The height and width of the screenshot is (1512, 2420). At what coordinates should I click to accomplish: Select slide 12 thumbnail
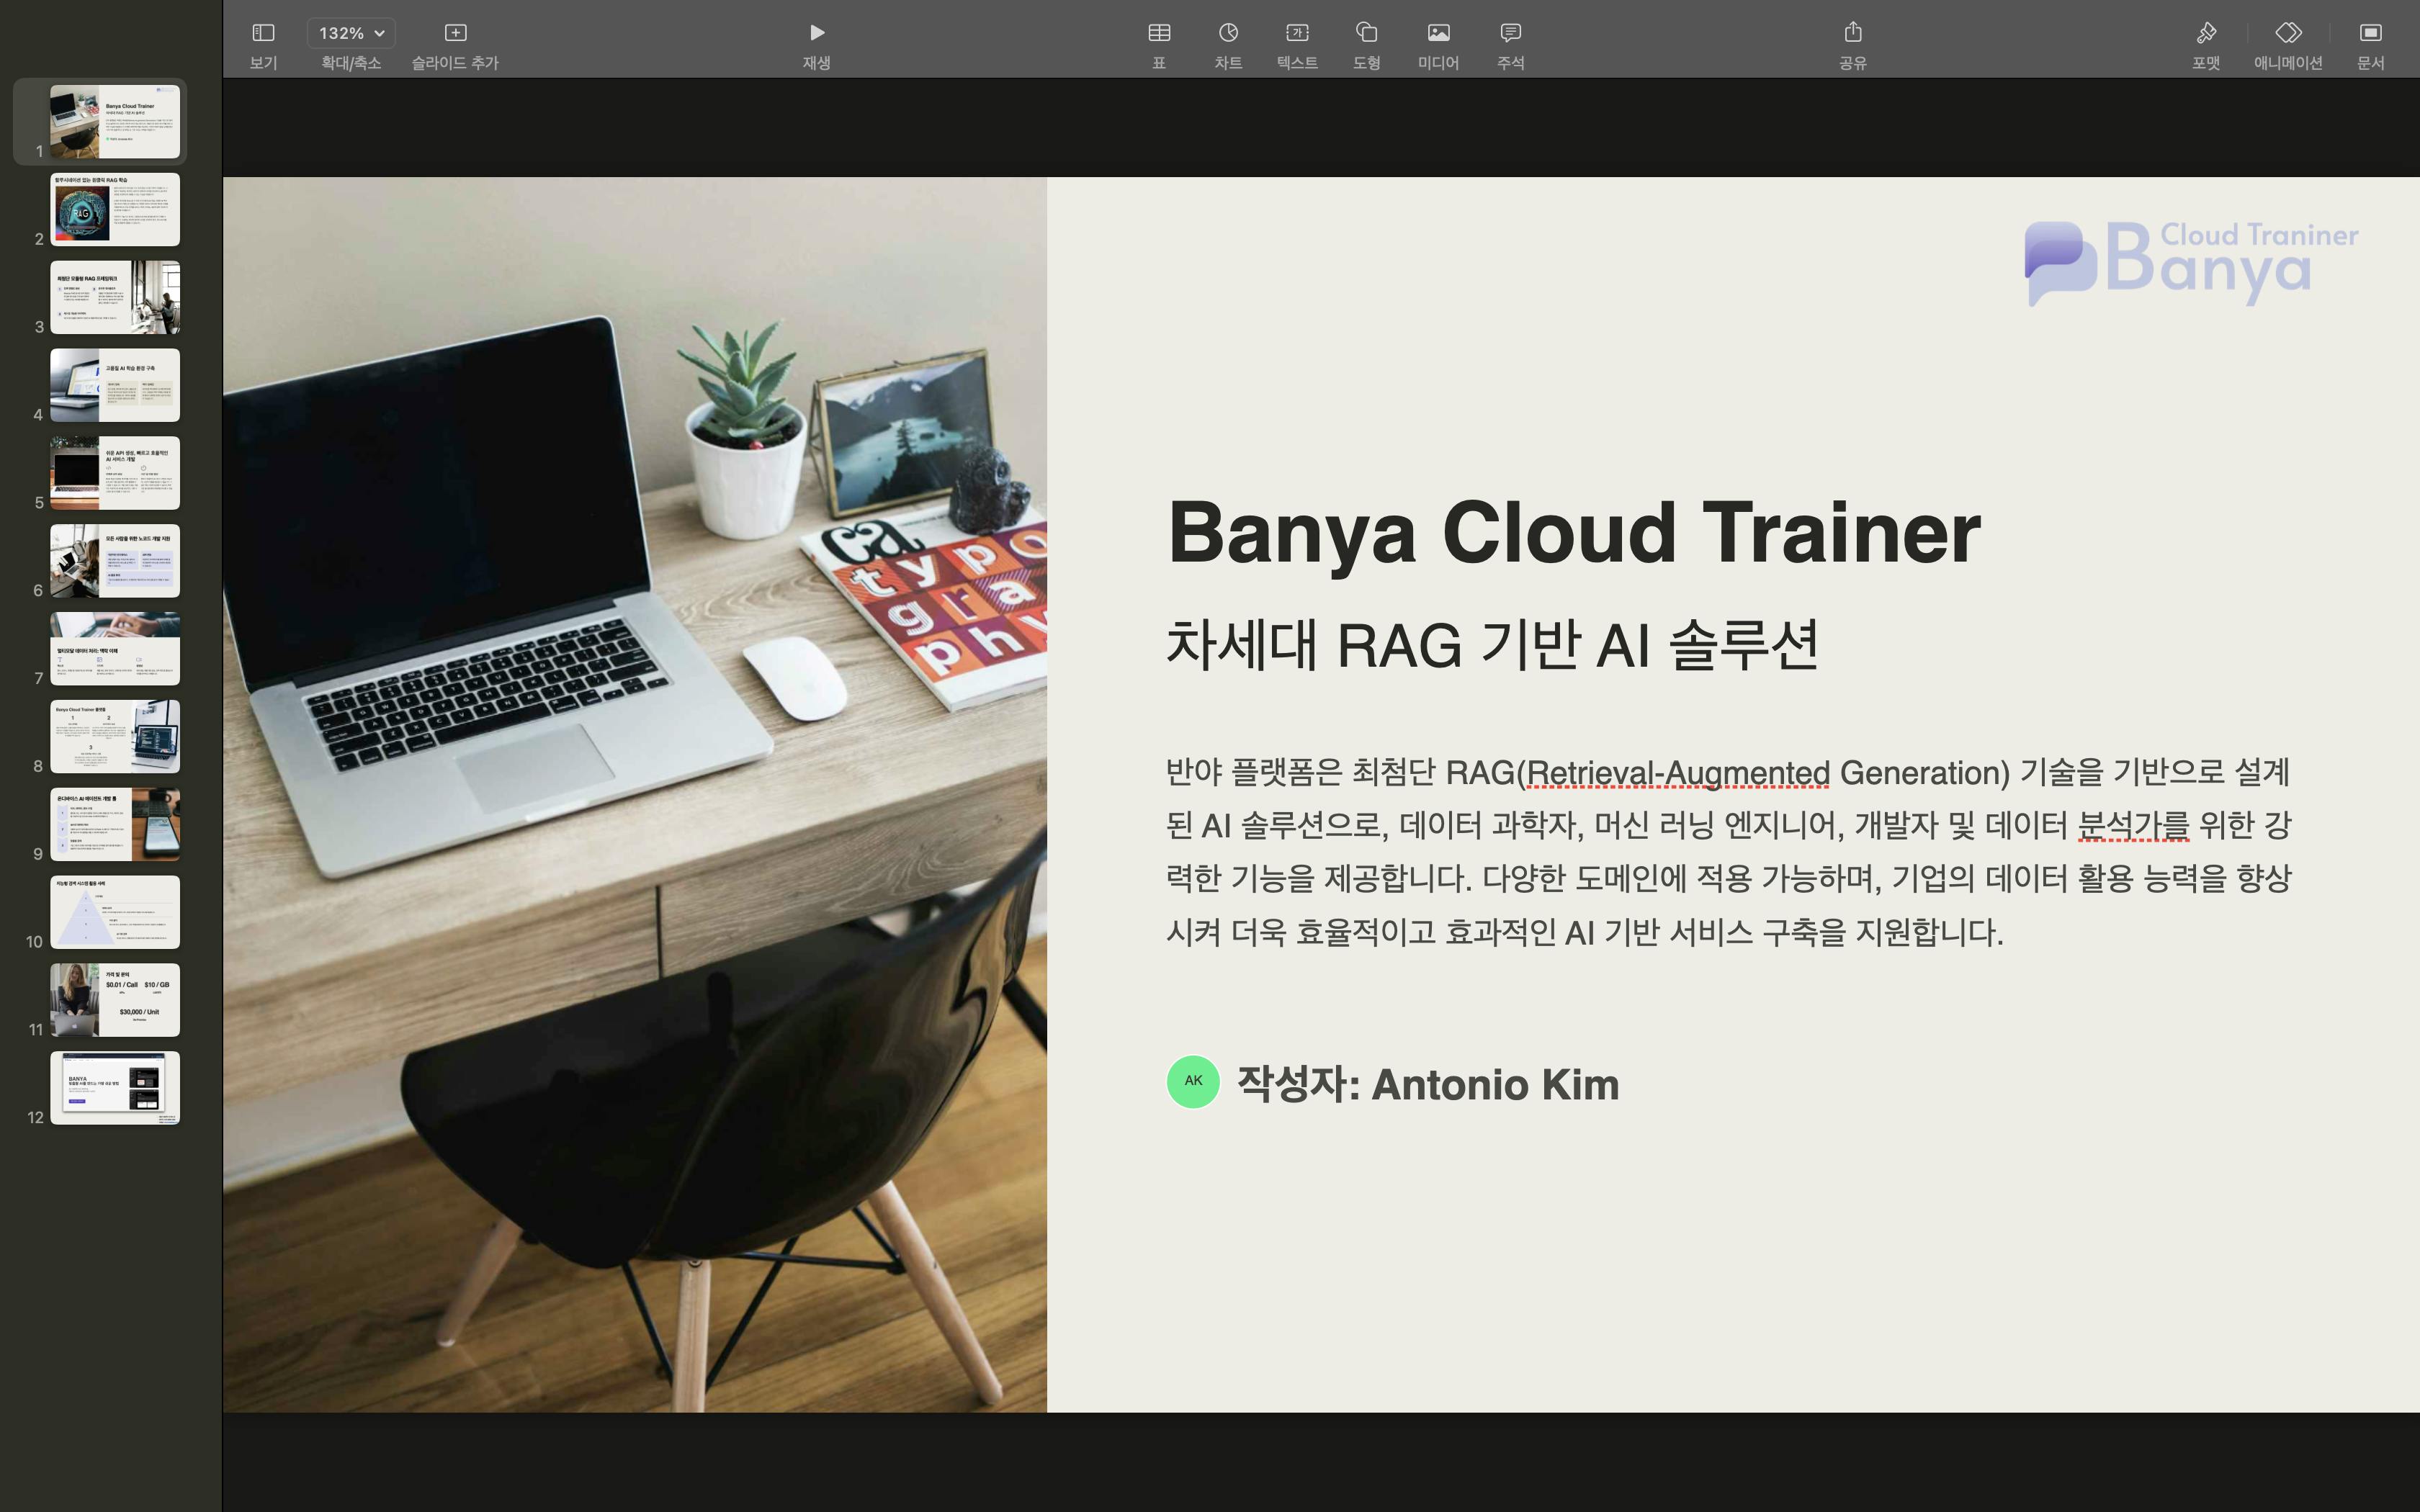[x=115, y=1088]
